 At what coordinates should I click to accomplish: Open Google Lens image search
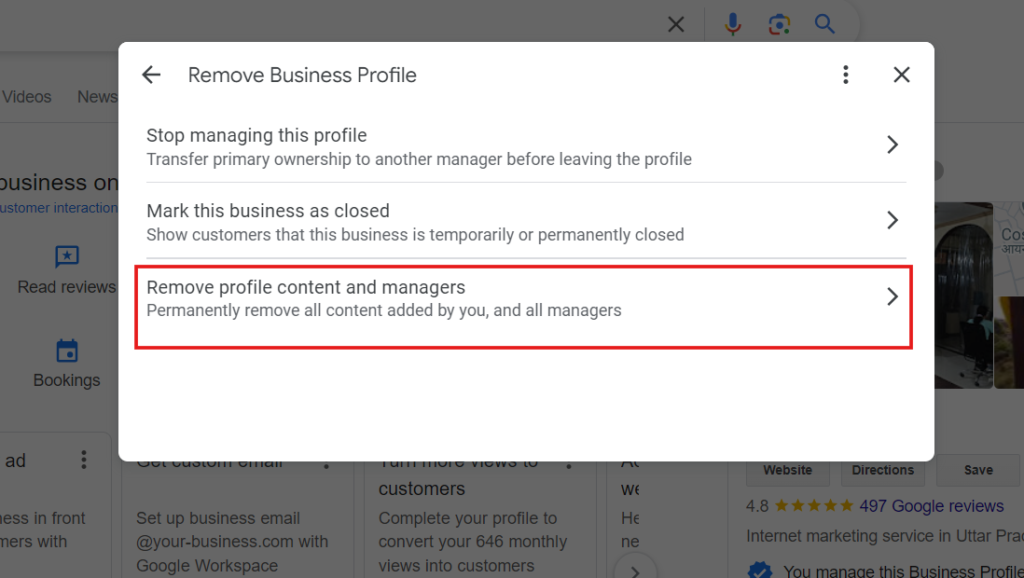click(x=779, y=24)
